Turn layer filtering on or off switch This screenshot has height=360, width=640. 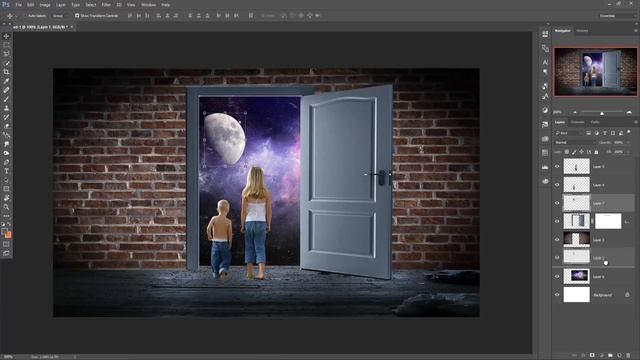[x=629, y=132]
